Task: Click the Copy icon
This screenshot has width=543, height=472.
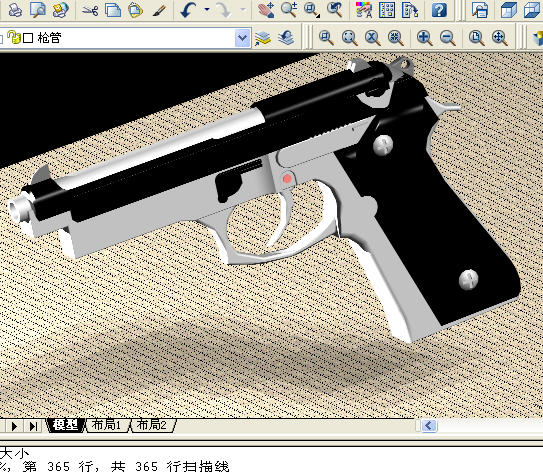Action: click(113, 10)
